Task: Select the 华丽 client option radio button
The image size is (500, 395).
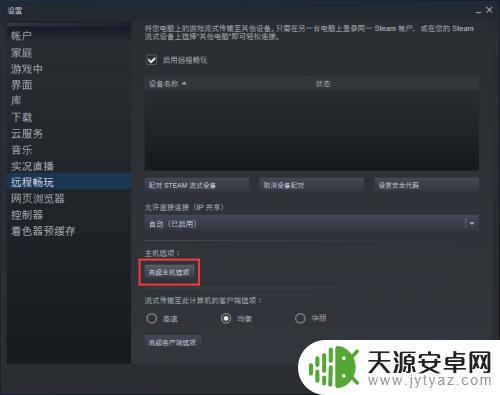Action: tap(300, 318)
